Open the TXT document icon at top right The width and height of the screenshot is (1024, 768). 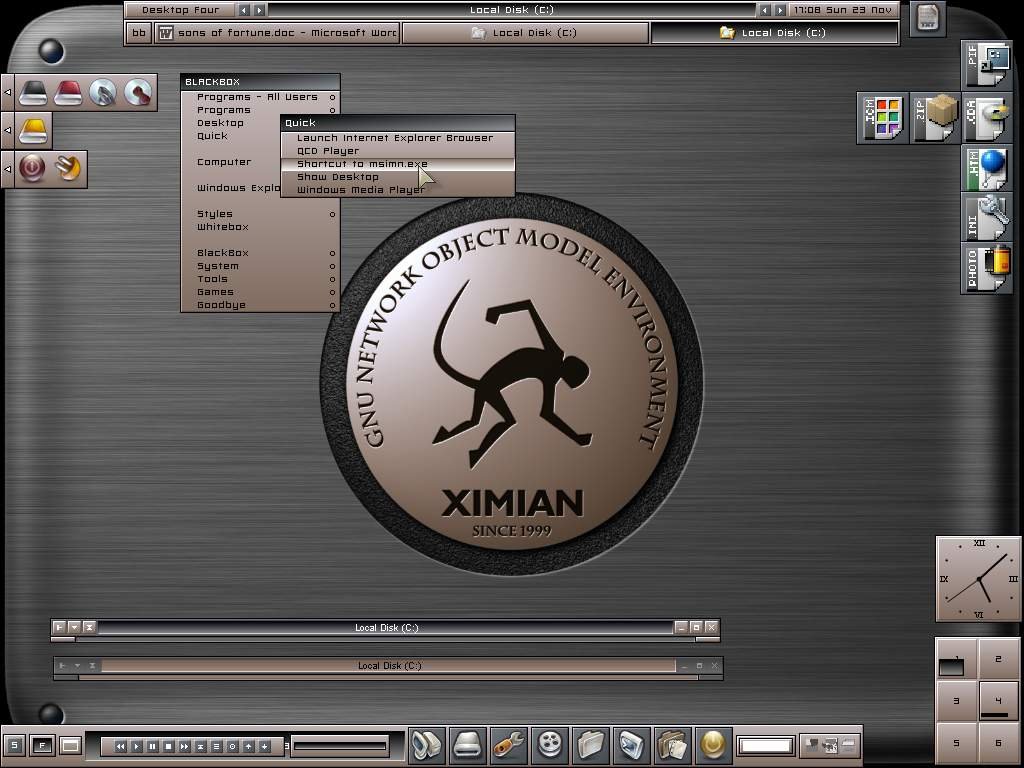click(x=927, y=18)
